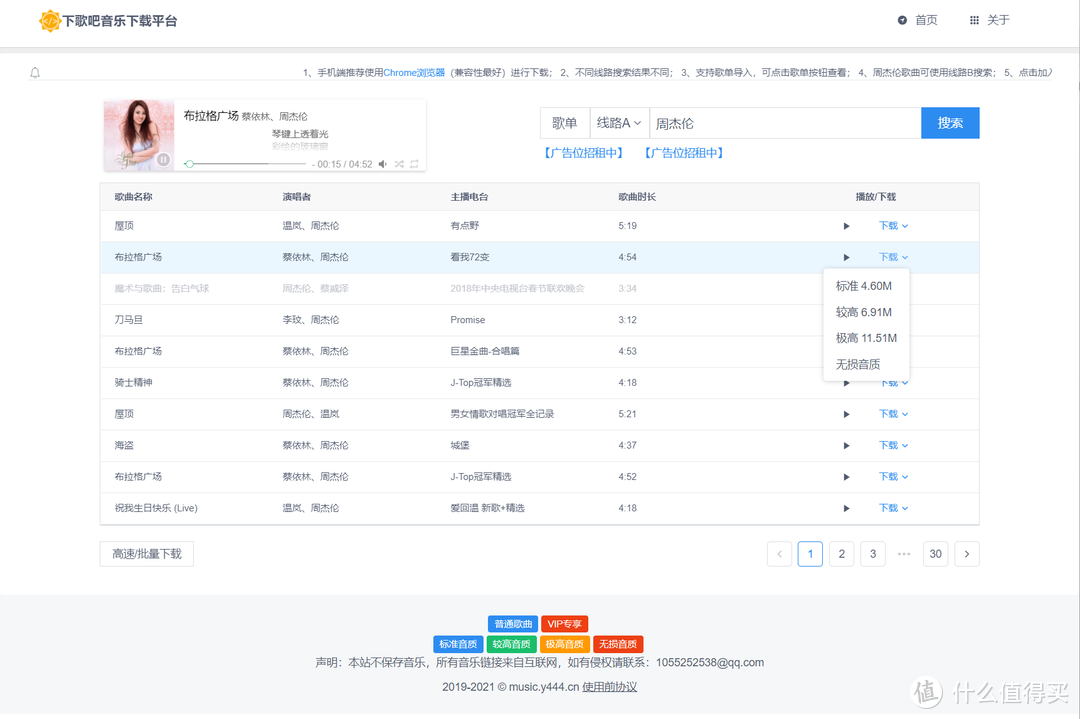Open the left 【广告位招租中】 link
Image resolution: width=1080 pixels, height=719 pixels.
pos(584,153)
